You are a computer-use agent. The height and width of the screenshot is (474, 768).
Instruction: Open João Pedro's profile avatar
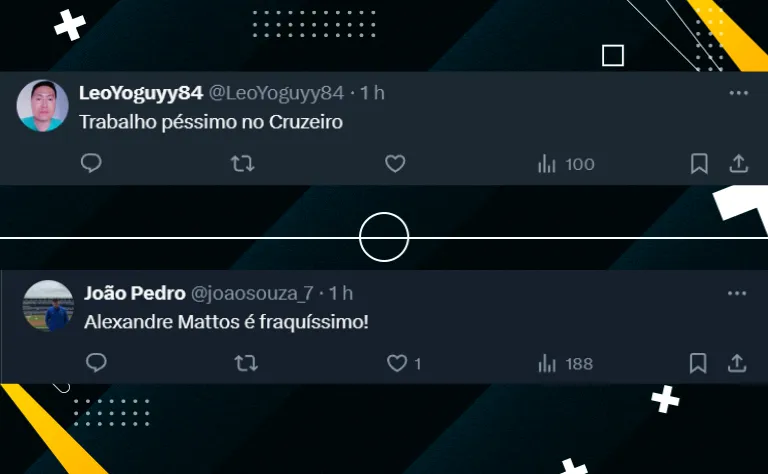[x=48, y=306]
